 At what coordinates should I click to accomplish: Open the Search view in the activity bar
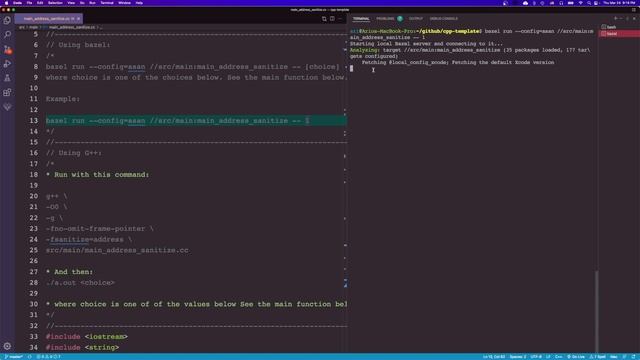pyautogui.click(x=7, y=34)
